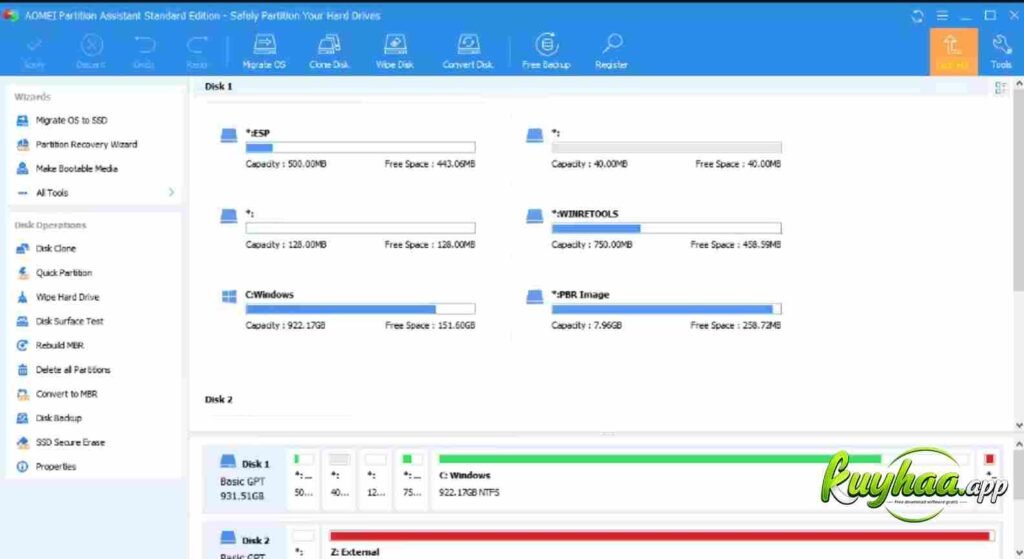Click the Undo toolbar icon
This screenshot has width=1024, height=559.
point(144,52)
